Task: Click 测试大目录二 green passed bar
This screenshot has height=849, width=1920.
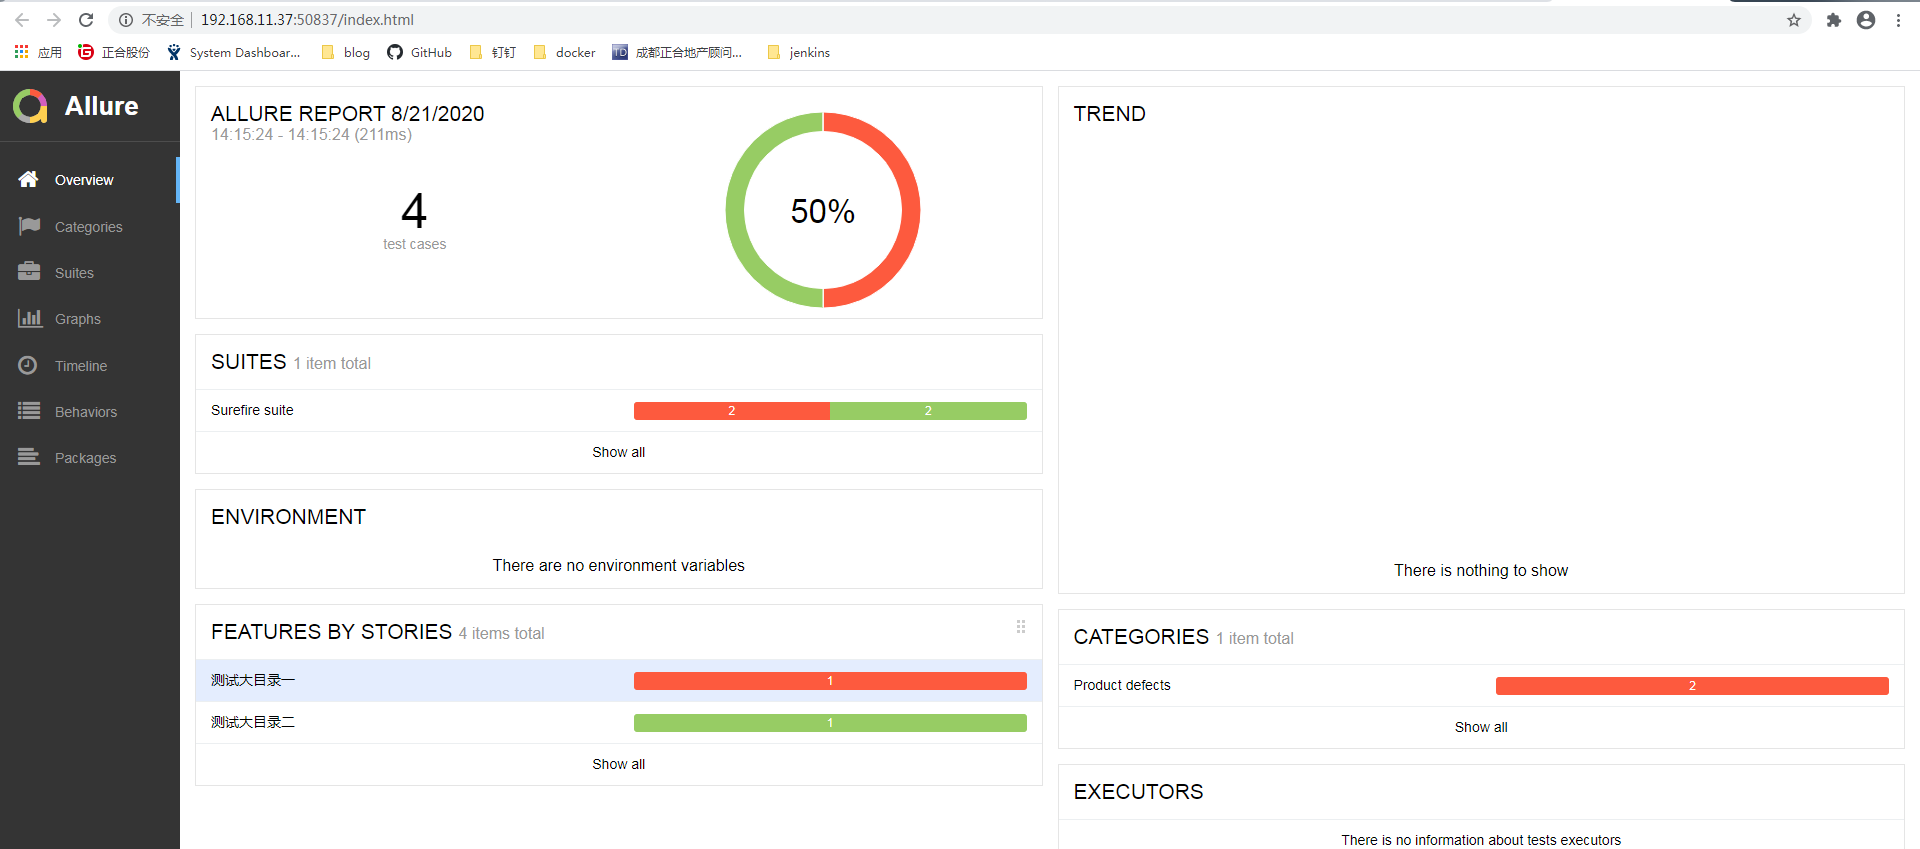Action: click(830, 723)
